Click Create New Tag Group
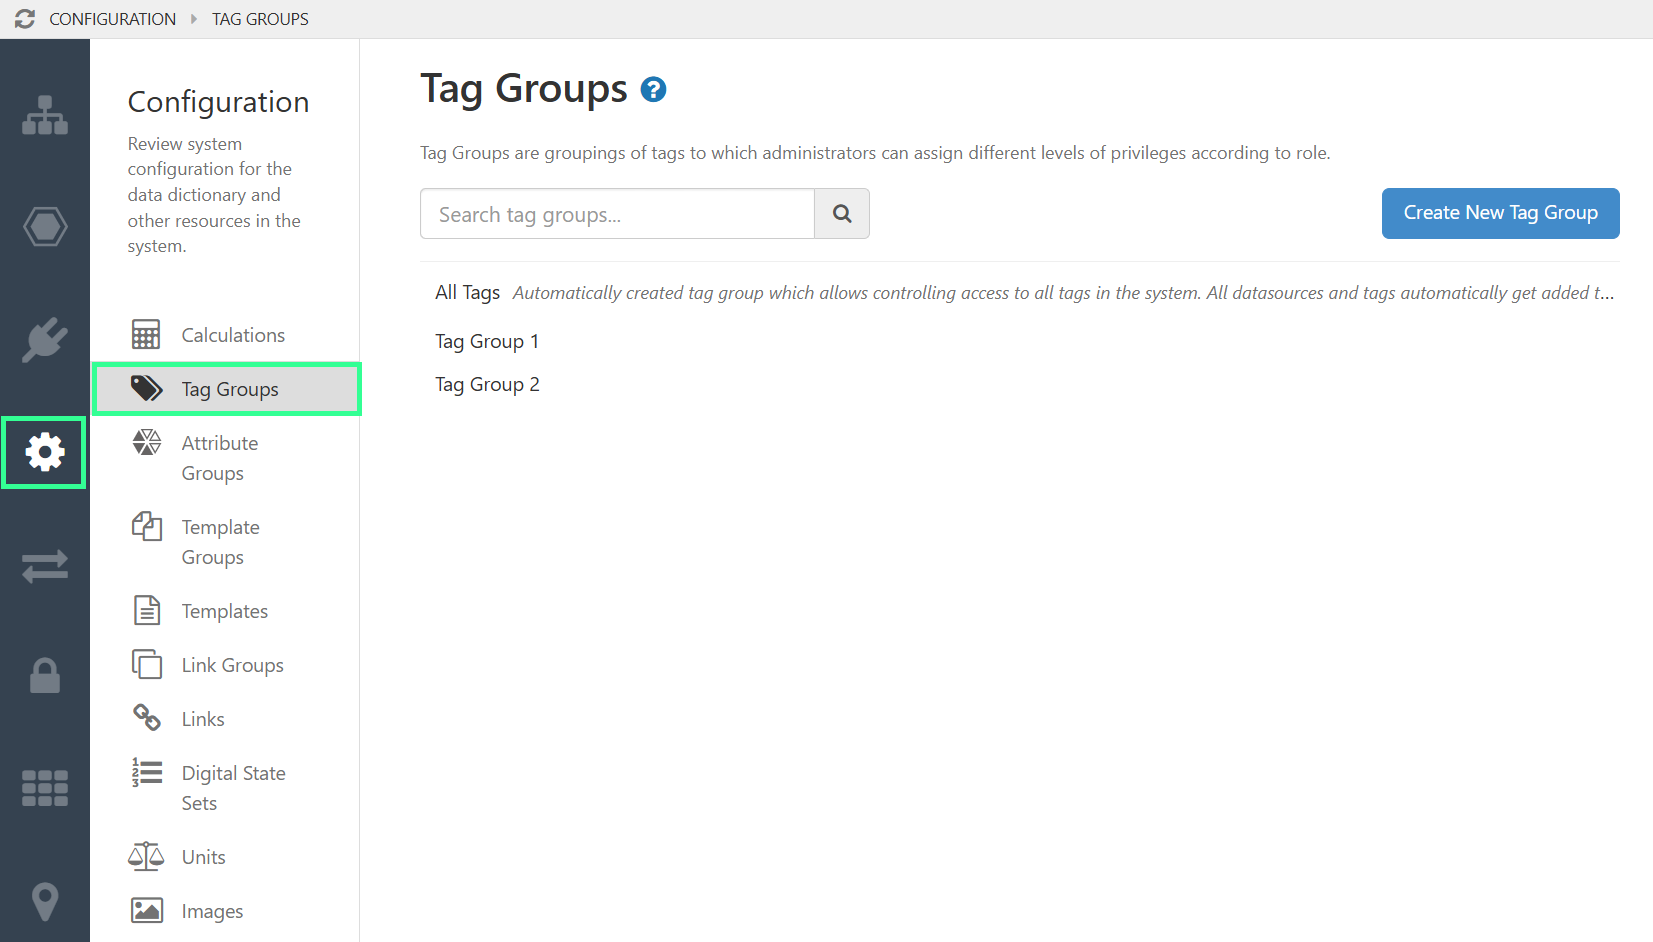The width and height of the screenshot is (1653, 942). point(1499,213)
